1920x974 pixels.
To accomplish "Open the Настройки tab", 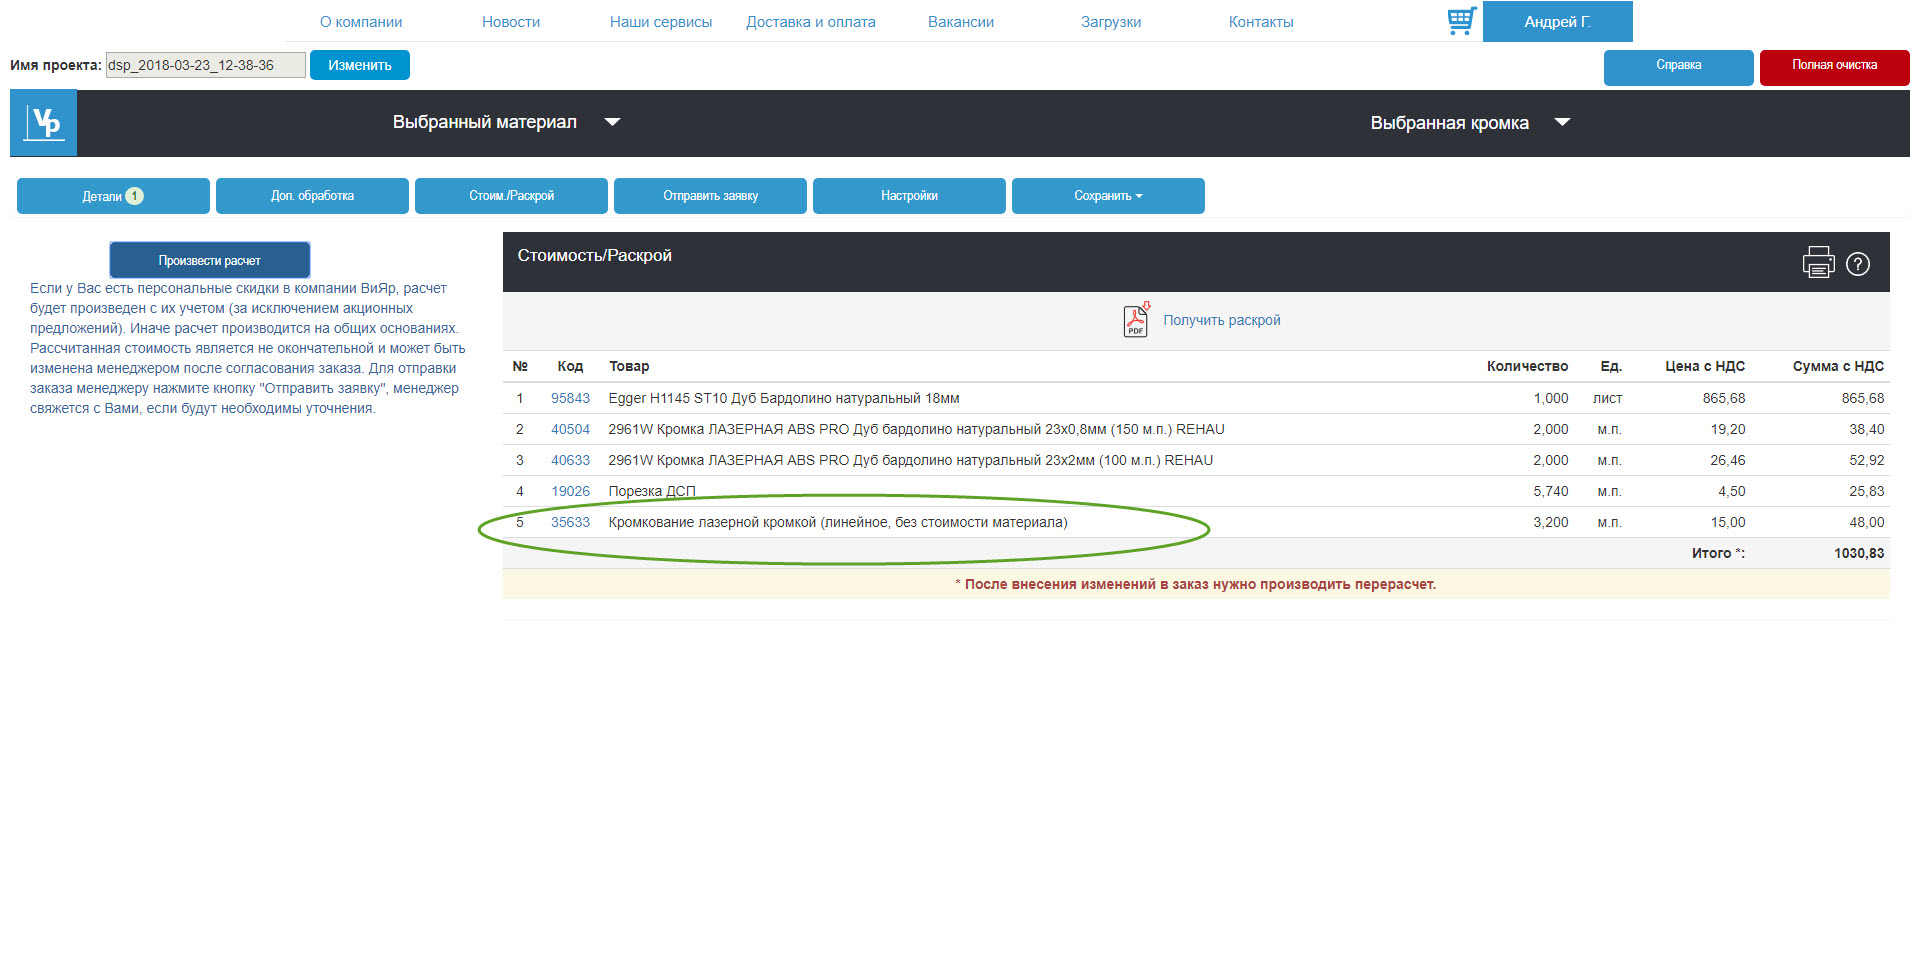I will coord(909,196).
